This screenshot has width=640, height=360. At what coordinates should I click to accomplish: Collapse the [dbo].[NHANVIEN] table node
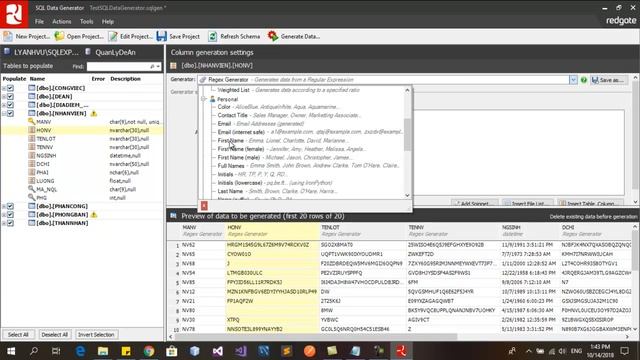click(x=4, y=113)
